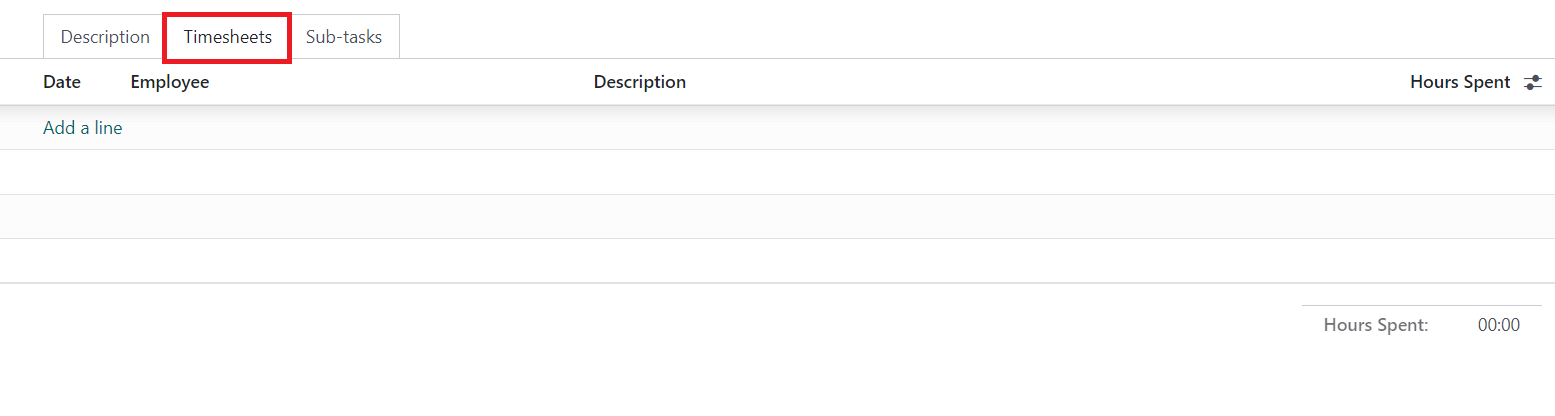Screen dimensions: 1555x416
Task: Sort timesheet entries by Date column
Action: tap(62, 82)
